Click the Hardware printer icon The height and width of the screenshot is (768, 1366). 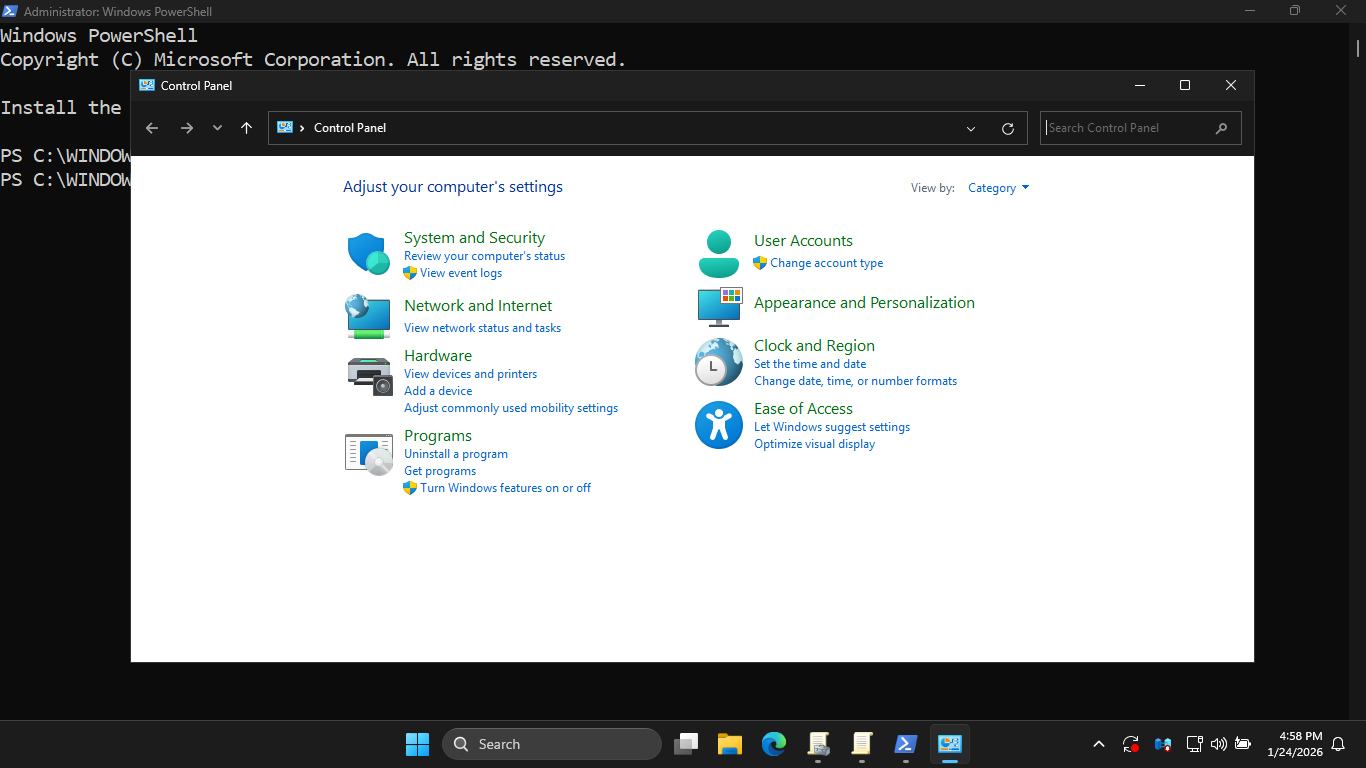pyautogui.click(x=368, y=375)
